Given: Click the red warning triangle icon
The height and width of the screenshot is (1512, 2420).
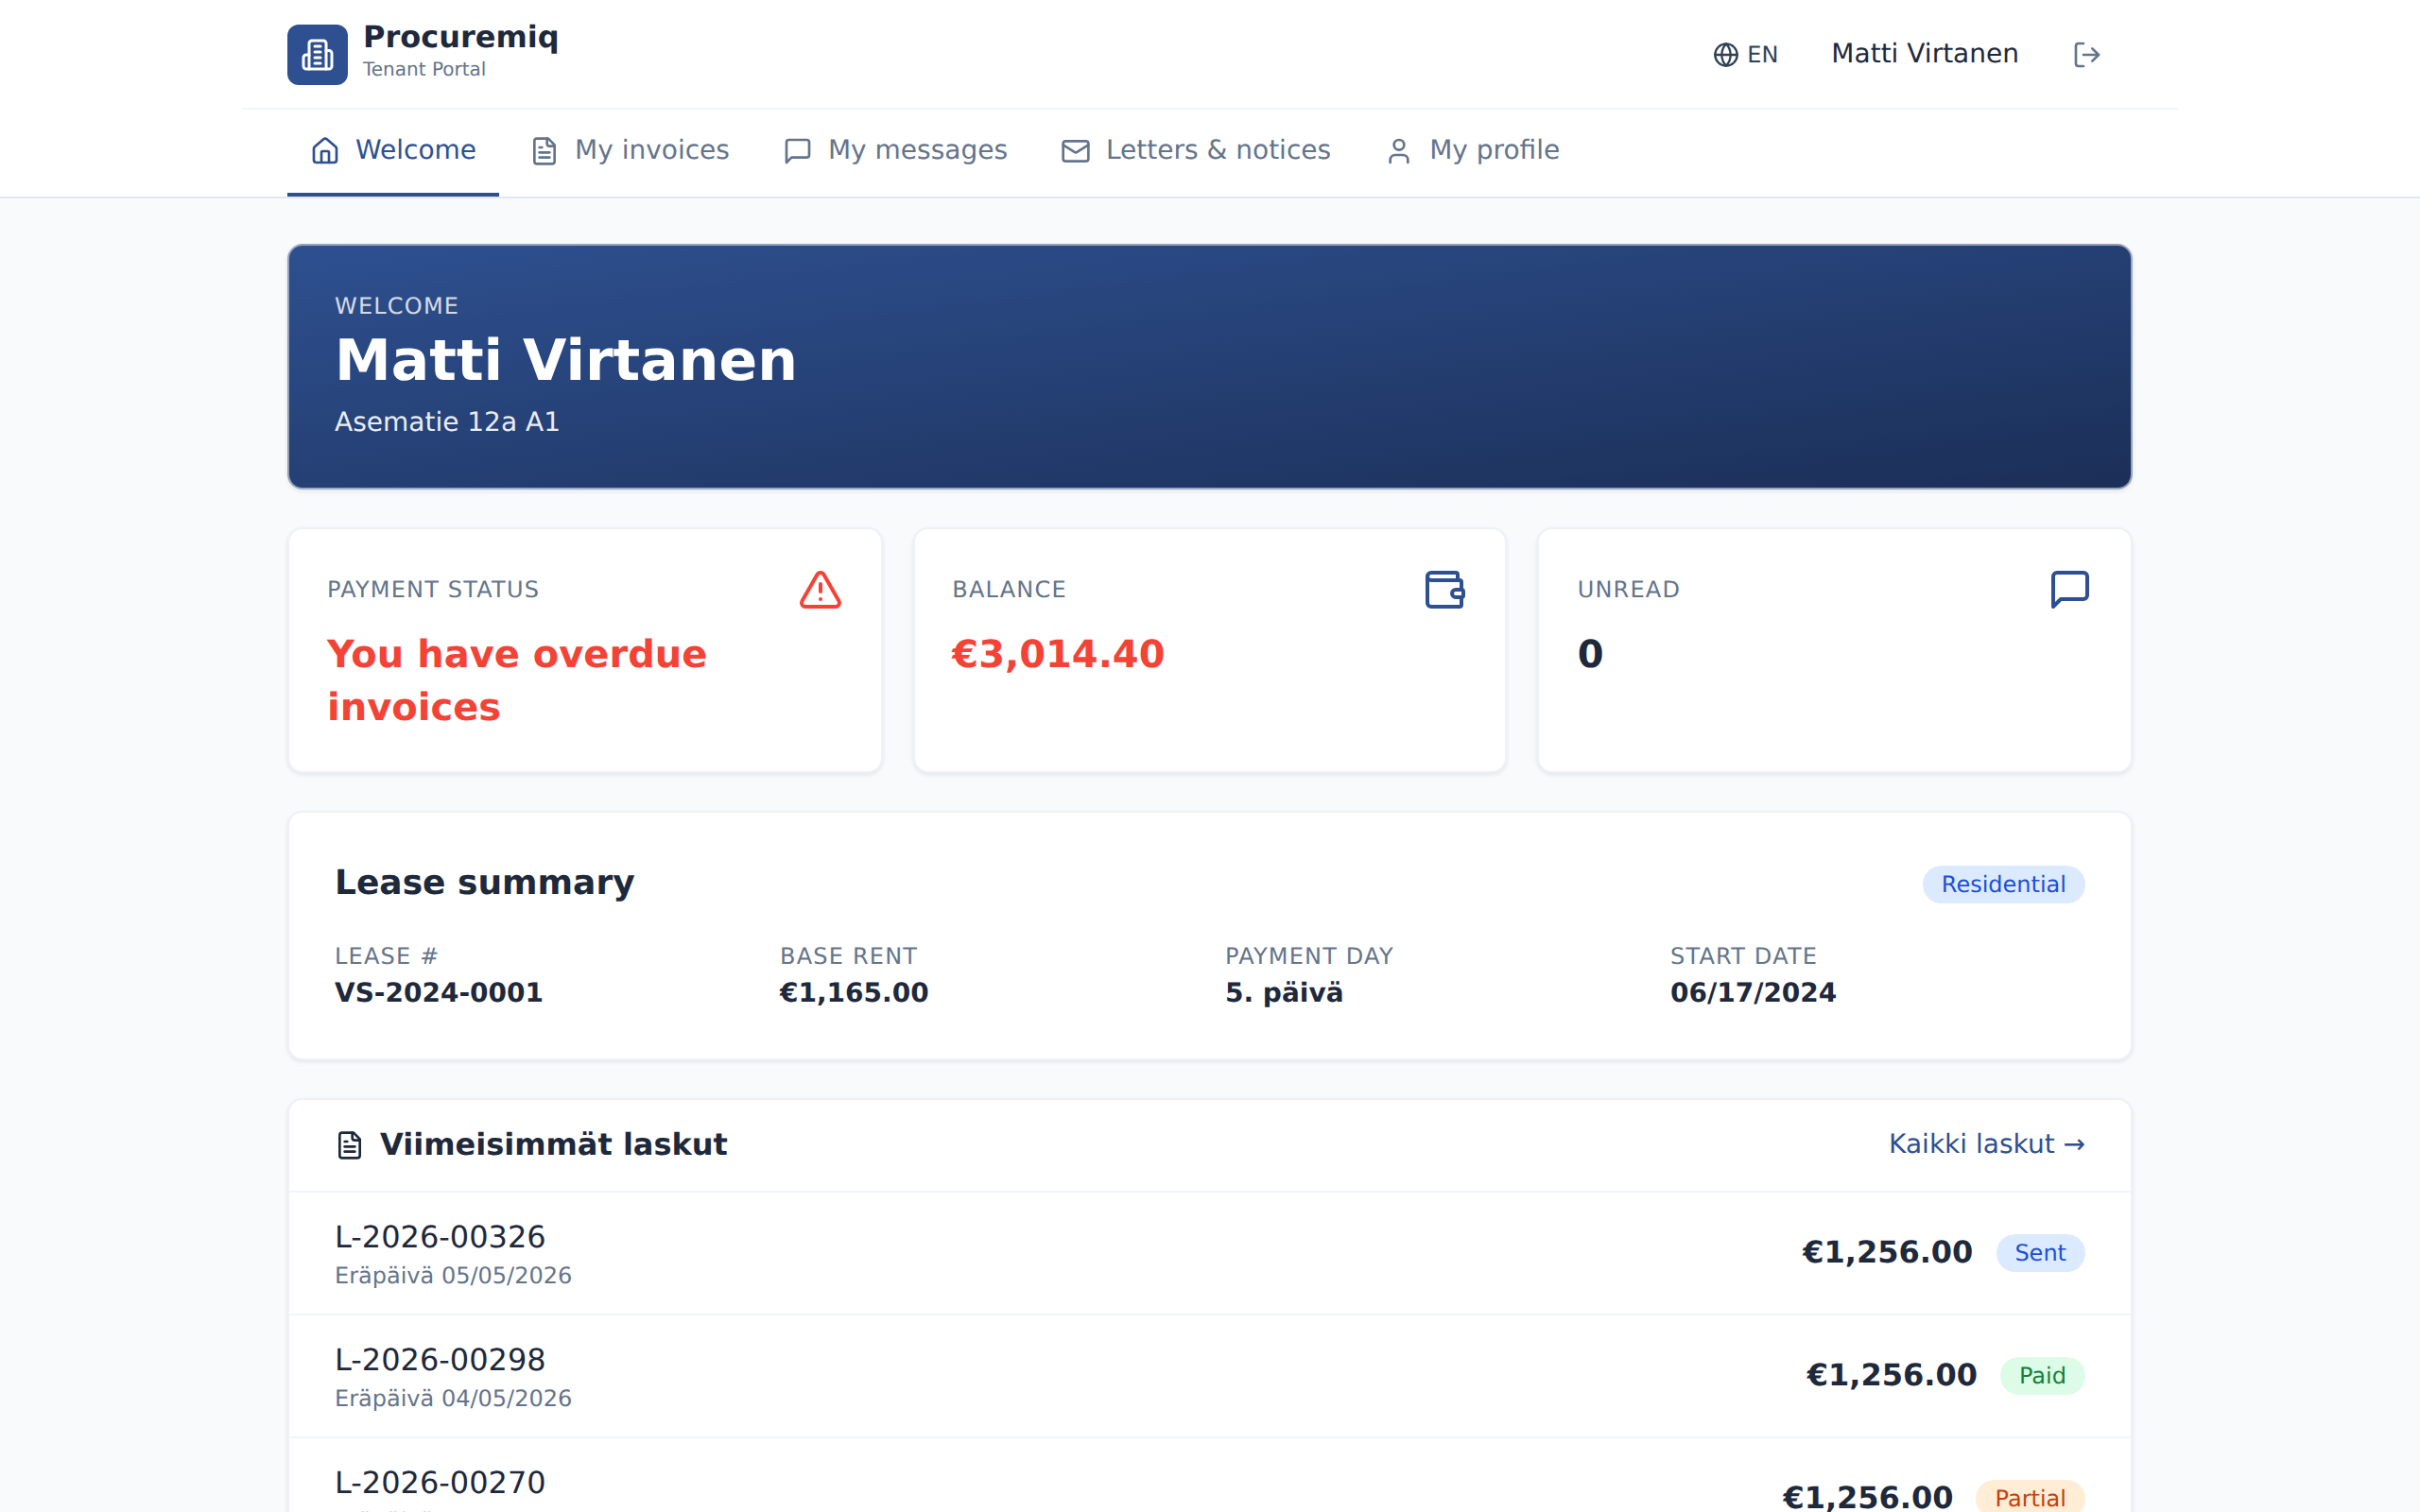Looking at the screenshot, I should click(820, 590).
